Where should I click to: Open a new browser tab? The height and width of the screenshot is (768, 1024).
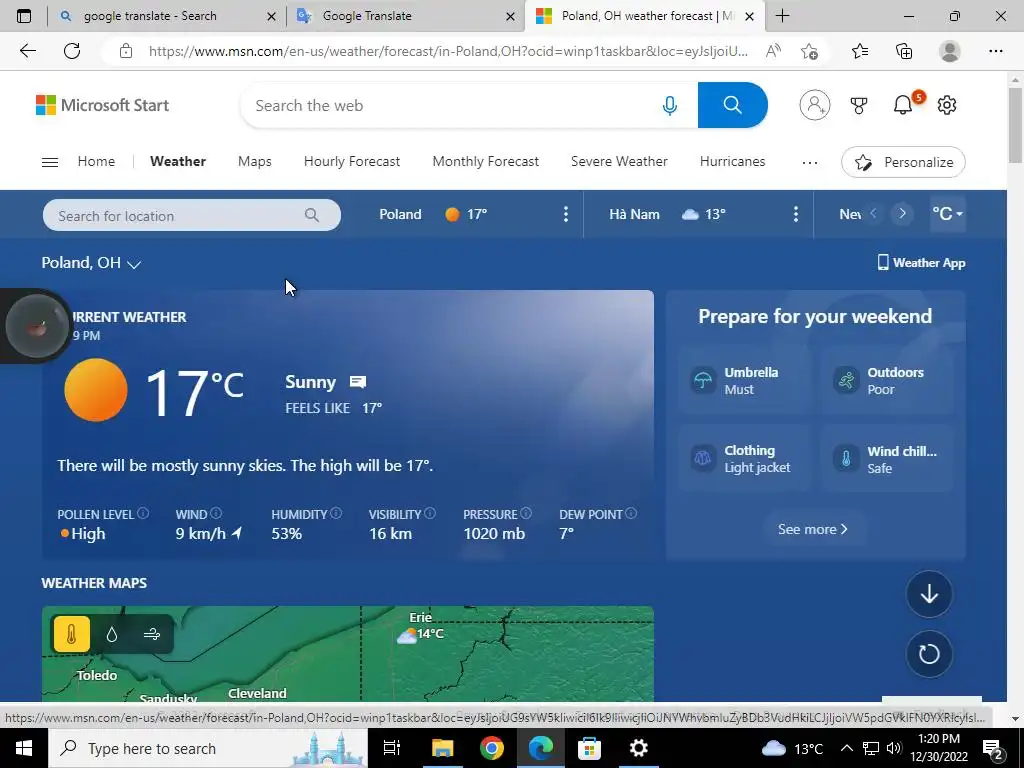pyautogui.click(x=782, y=16)
